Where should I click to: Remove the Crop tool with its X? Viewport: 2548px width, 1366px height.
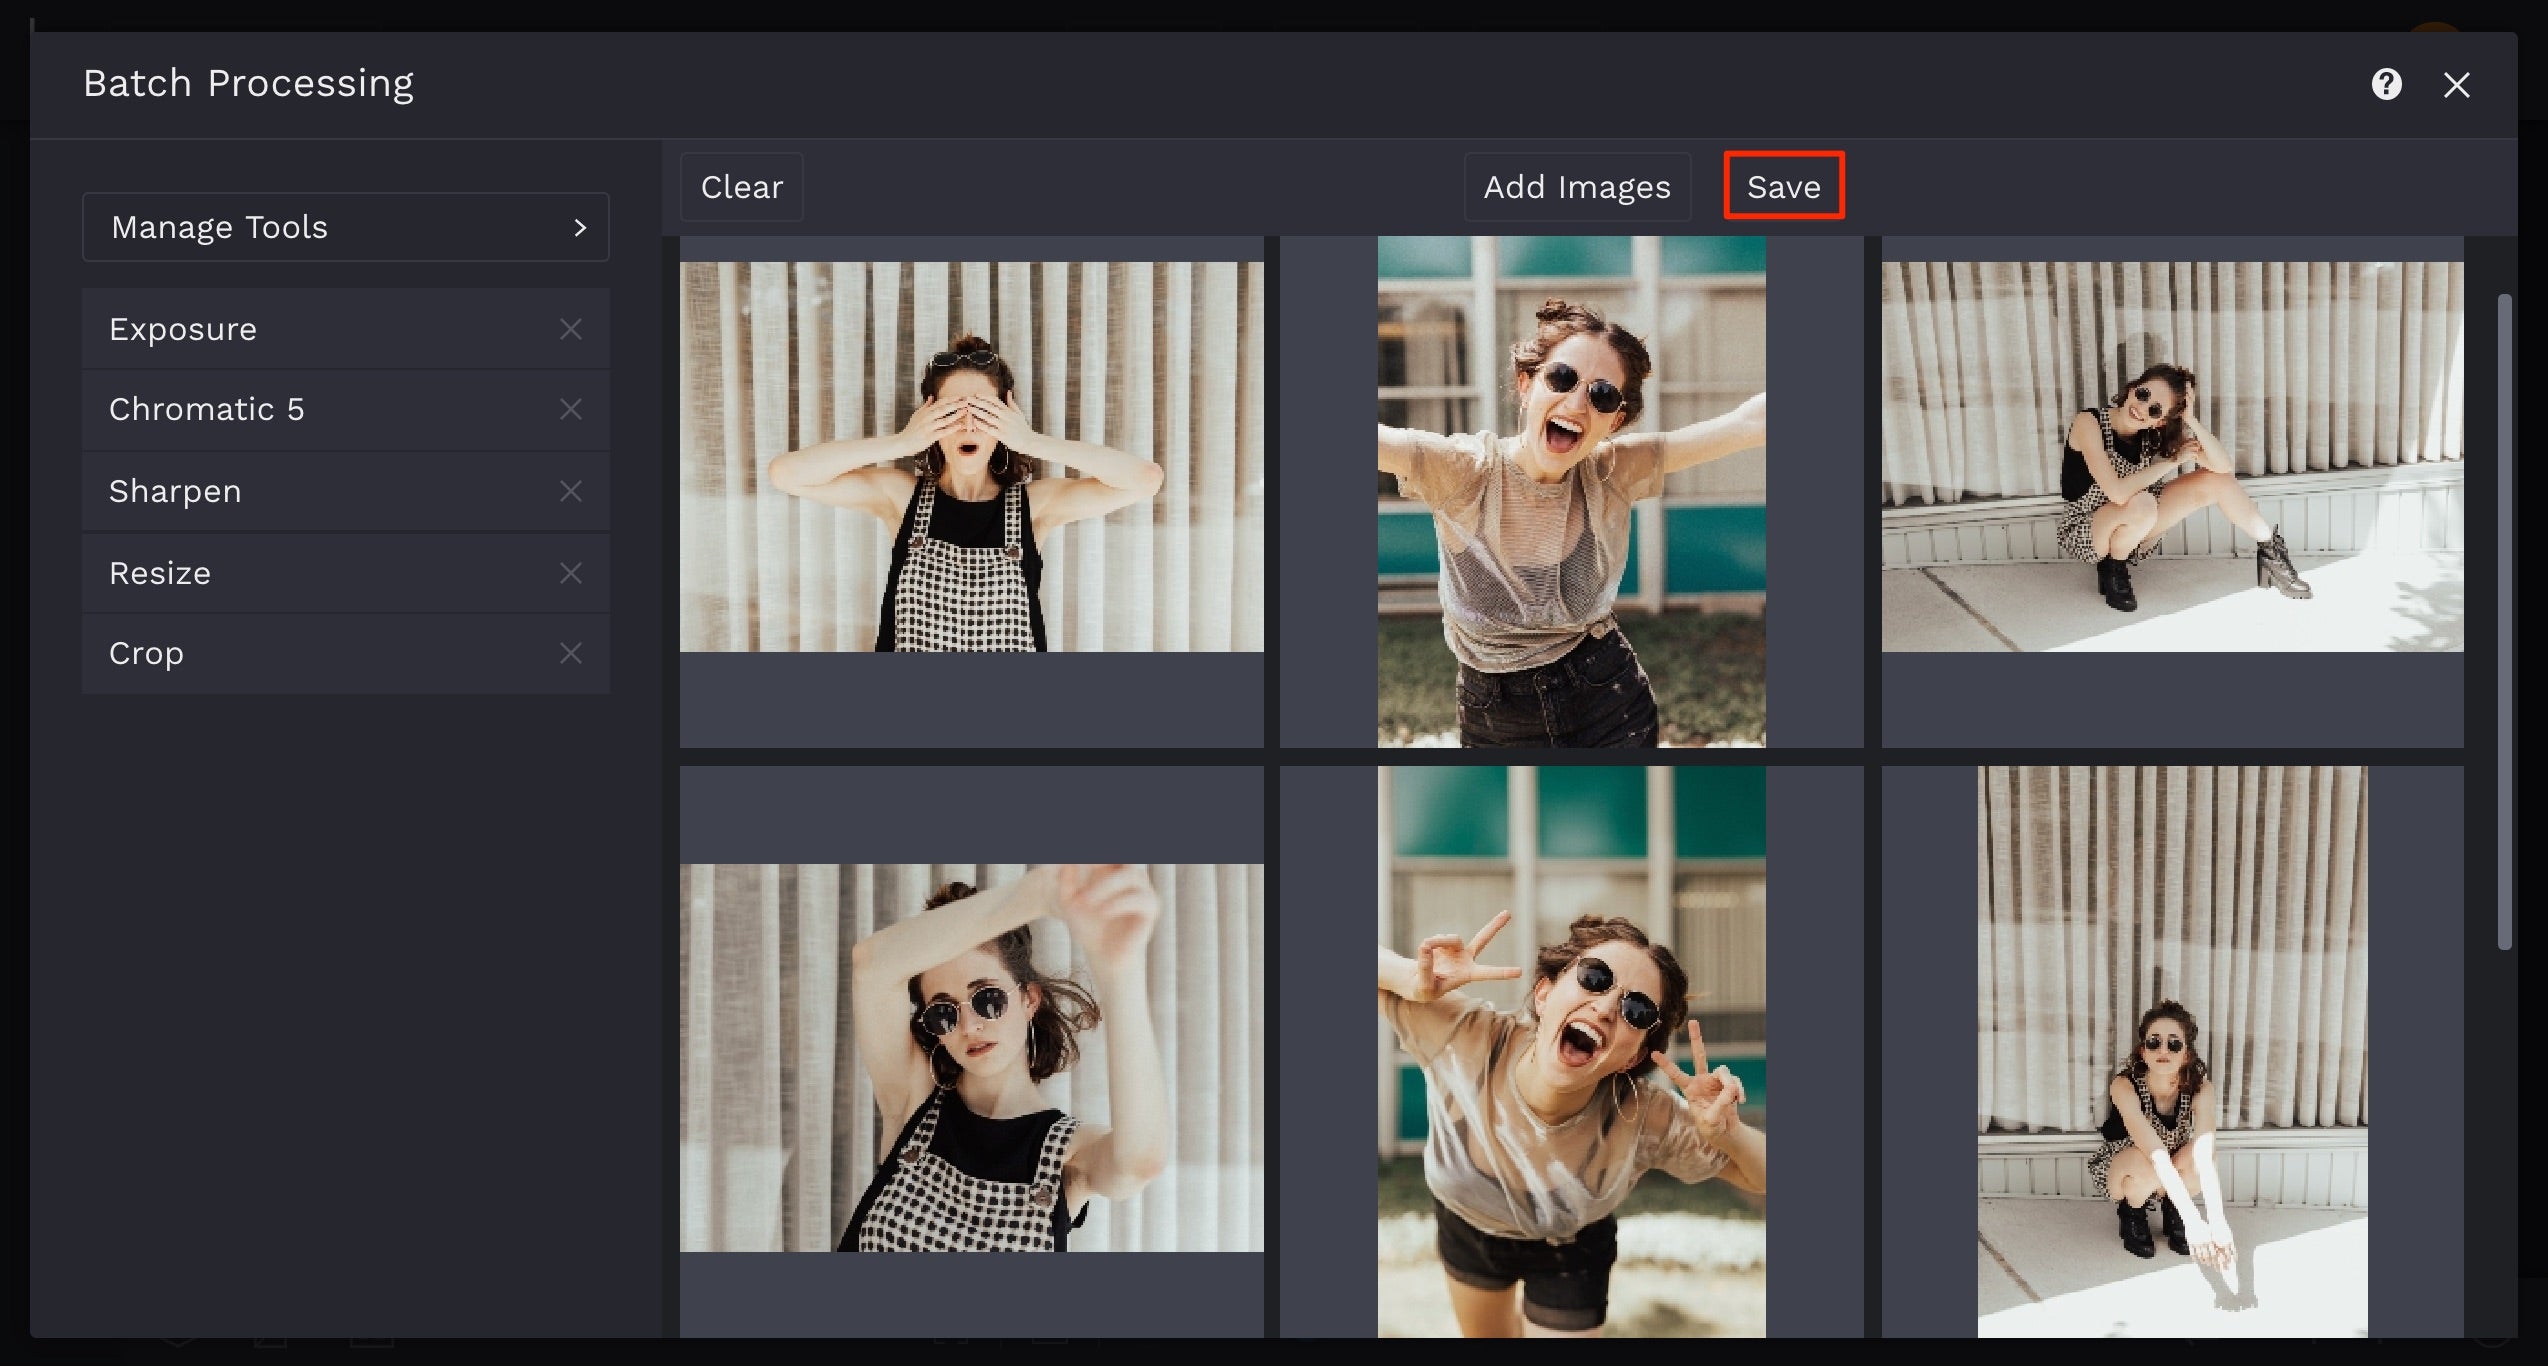tap(570, 653)
